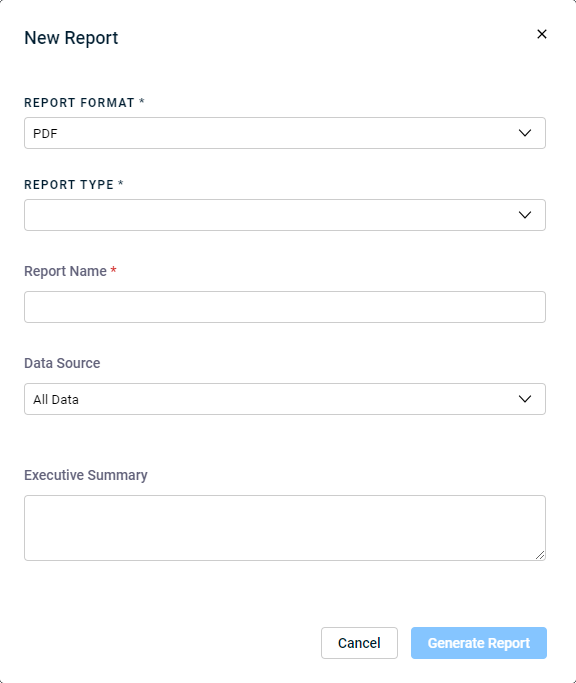
Task: Click the REPORT FORMAT label
Action: [x=79, y=103]
